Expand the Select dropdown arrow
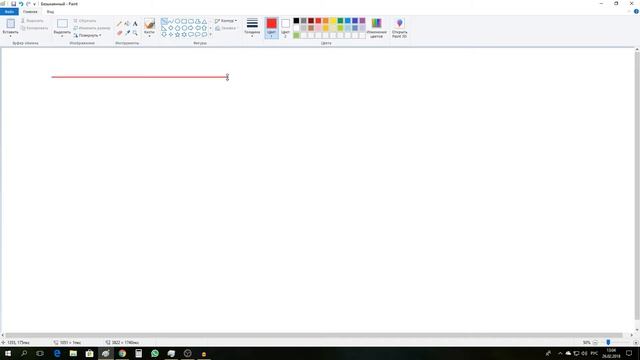 (x=62, y=36)
